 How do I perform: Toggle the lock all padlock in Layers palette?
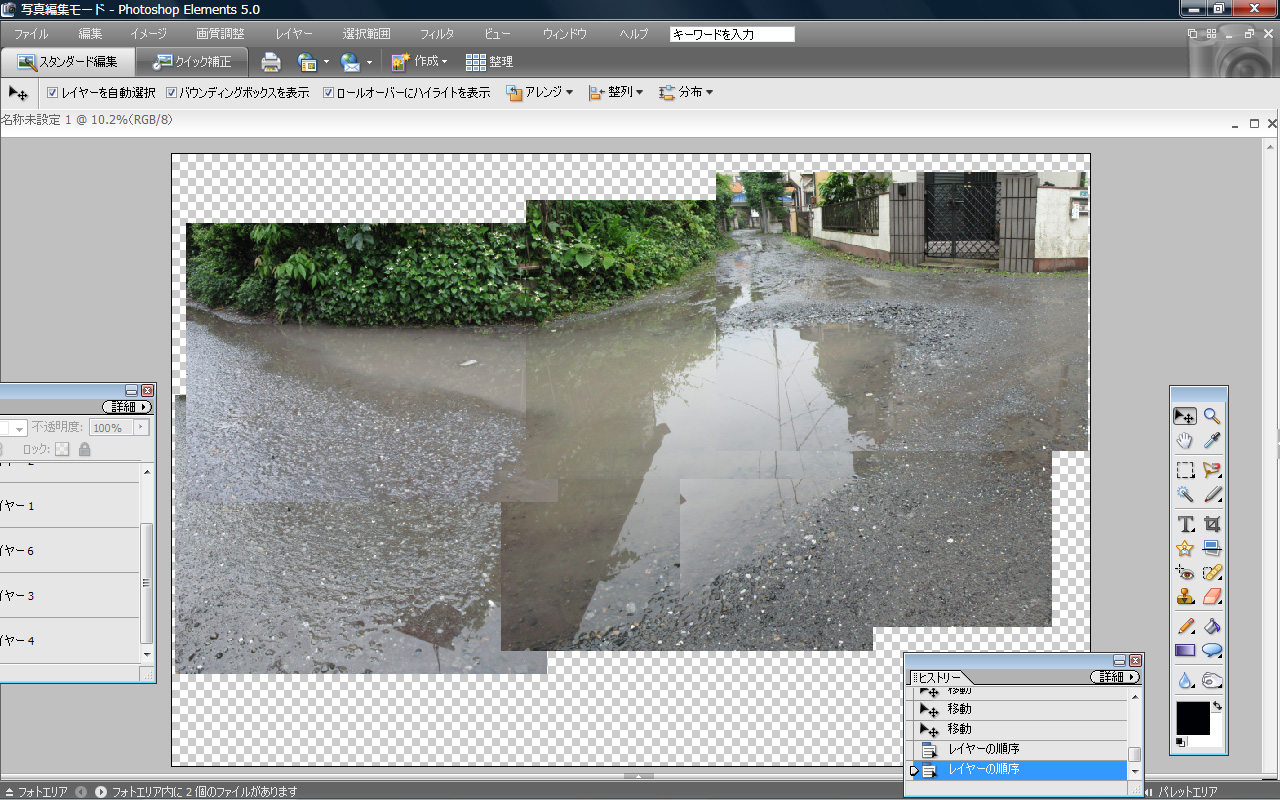[x=84, y=450]
